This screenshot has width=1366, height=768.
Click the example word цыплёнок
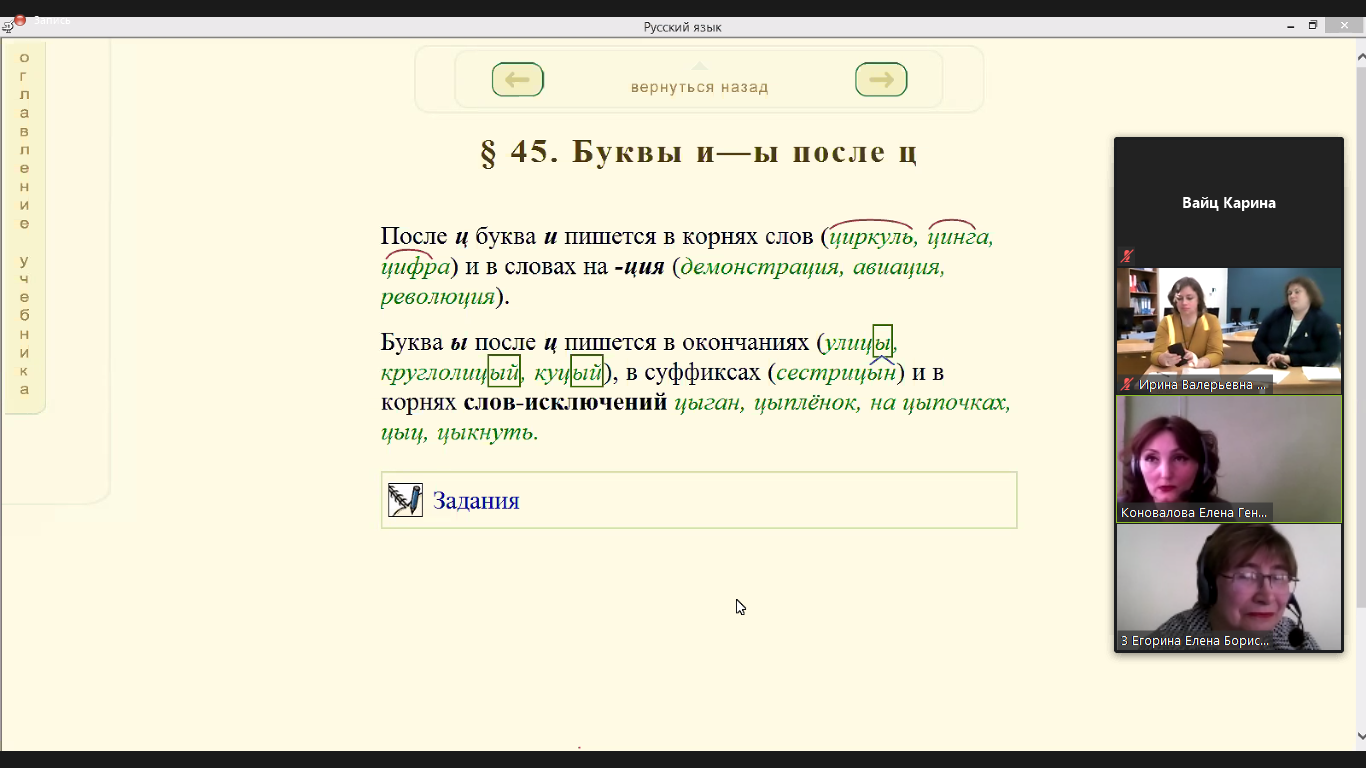804,403
